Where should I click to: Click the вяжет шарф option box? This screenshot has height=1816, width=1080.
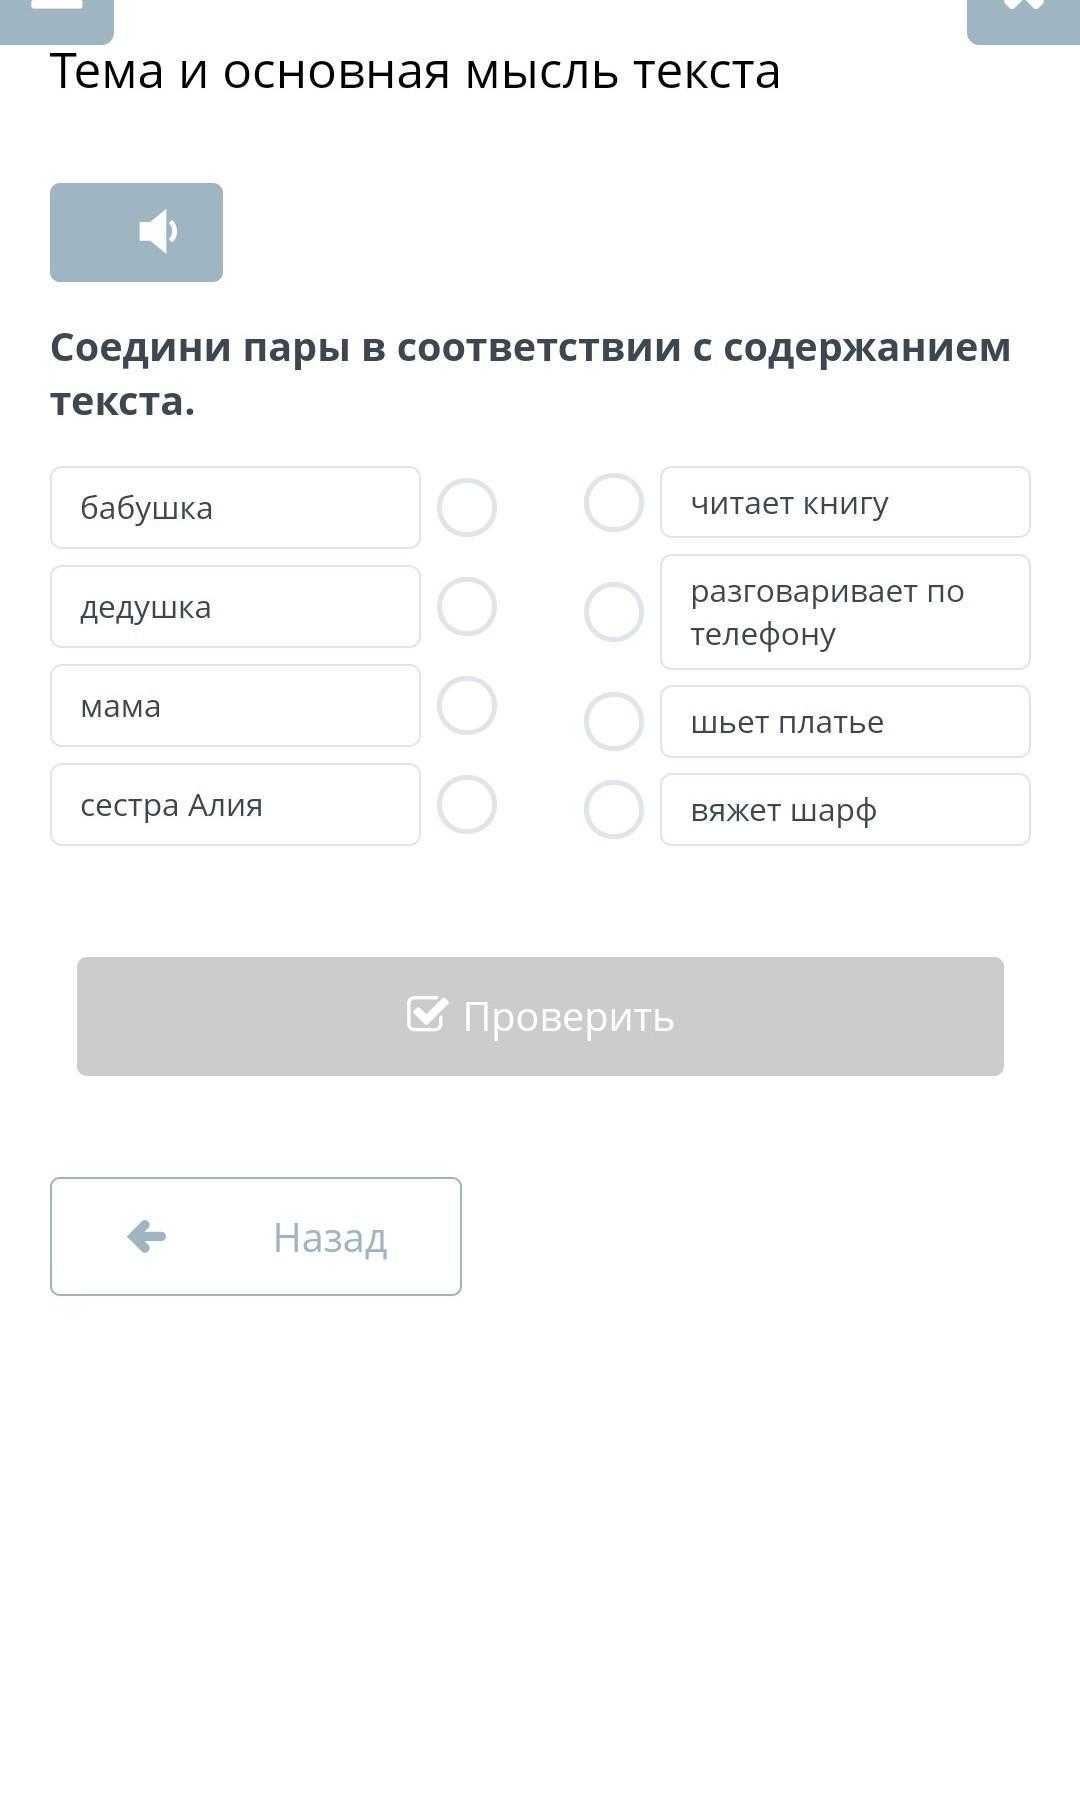(x=845, y=810)
